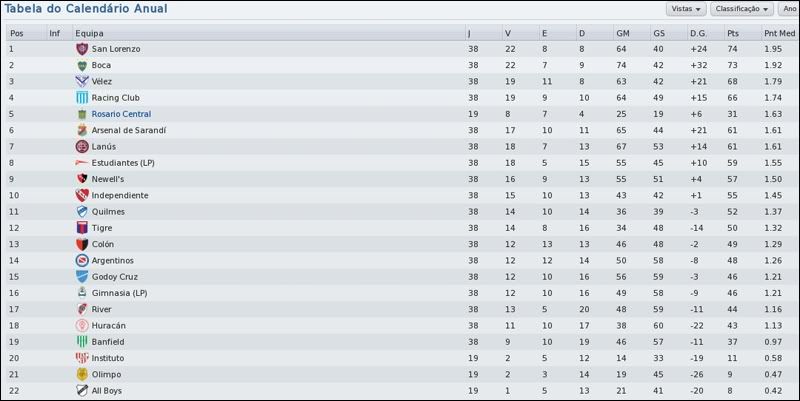Open the Classificação dropdown
The image size is (800, 401).
[x=742, y=9]
